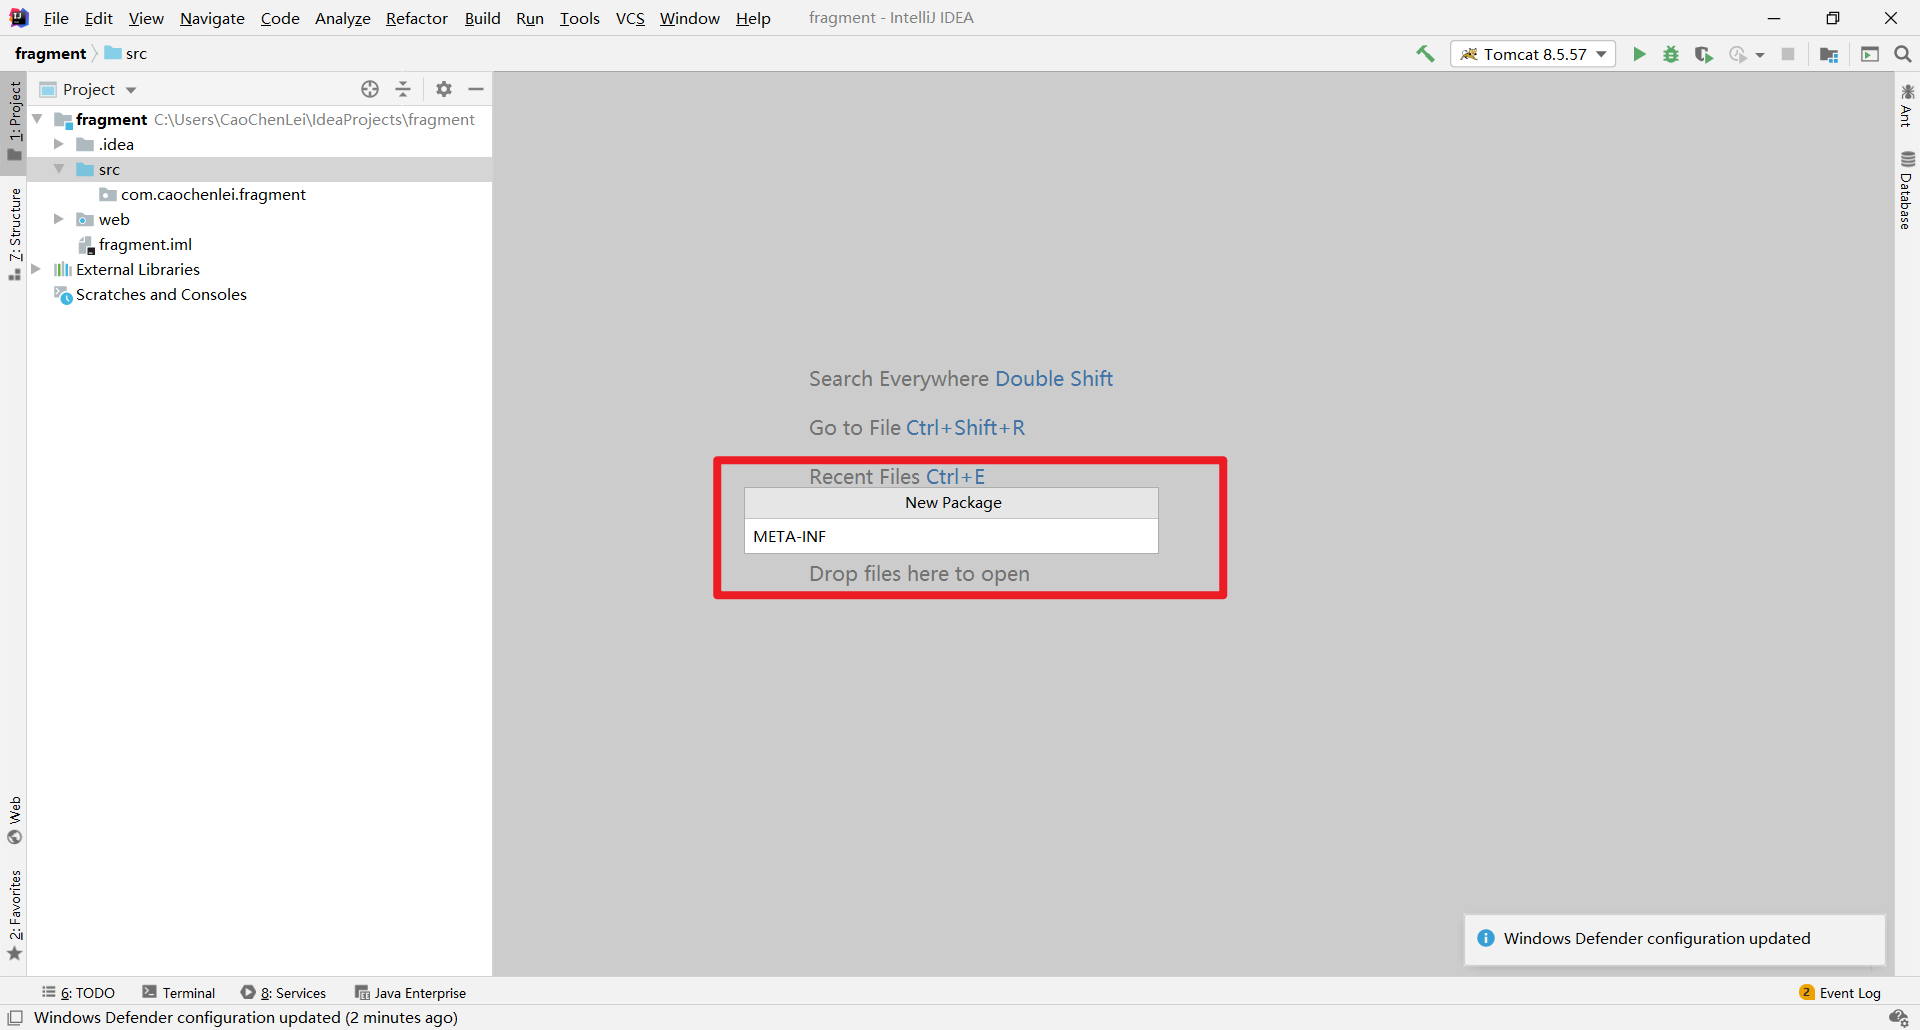
Task: Expand the .idea folder
Action: point(59,144)
